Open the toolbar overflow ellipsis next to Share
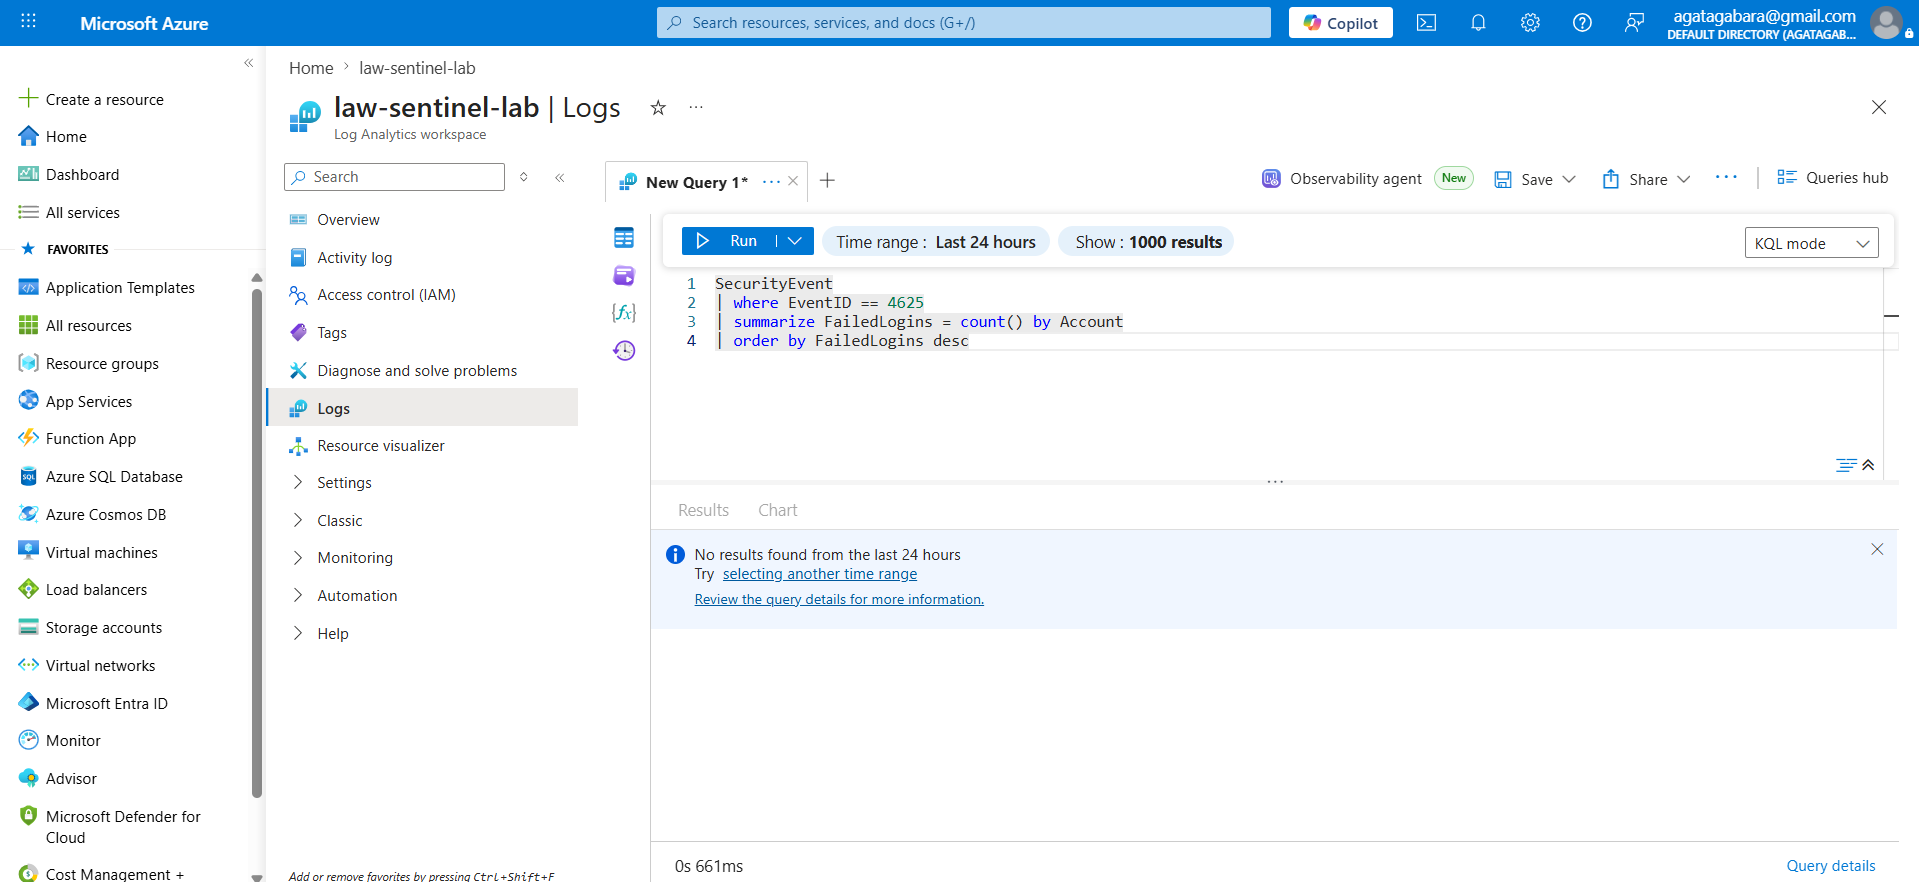This screenshot has width=1919, height=882. point(1726,177)
